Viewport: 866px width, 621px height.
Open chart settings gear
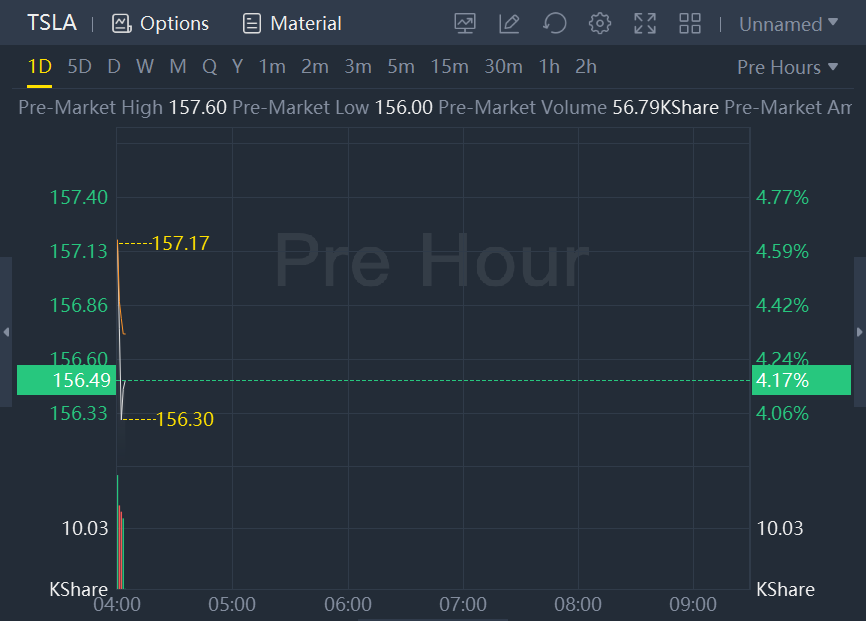click(x=599, y=23)
